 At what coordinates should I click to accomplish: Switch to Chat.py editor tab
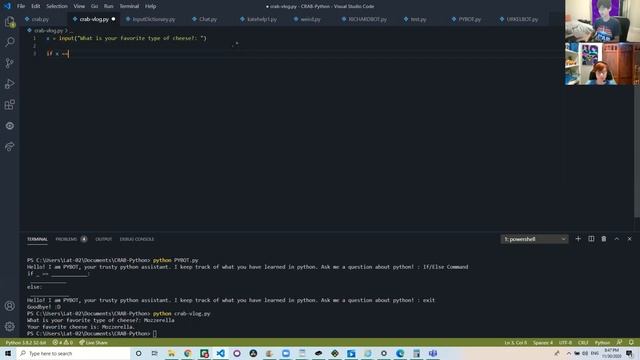pos(208,19)
